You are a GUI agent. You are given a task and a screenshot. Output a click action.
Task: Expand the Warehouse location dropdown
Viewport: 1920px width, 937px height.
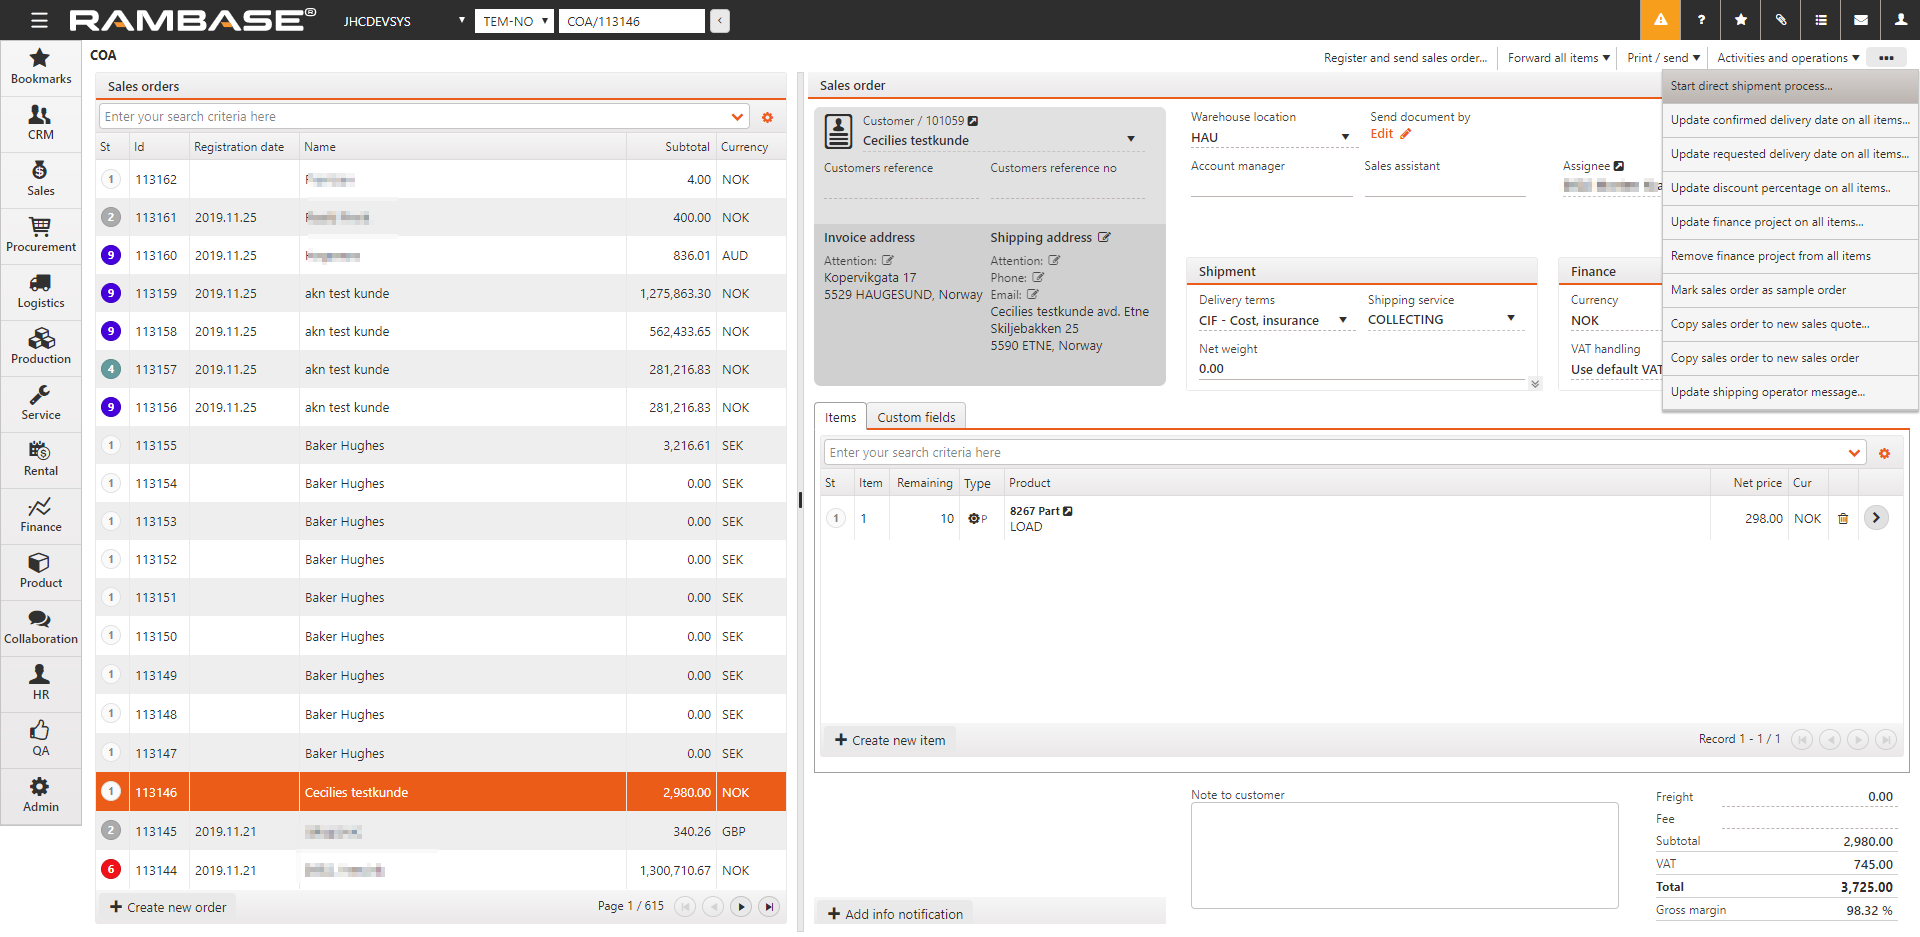pyautogui.click(x=1345, y=138)
